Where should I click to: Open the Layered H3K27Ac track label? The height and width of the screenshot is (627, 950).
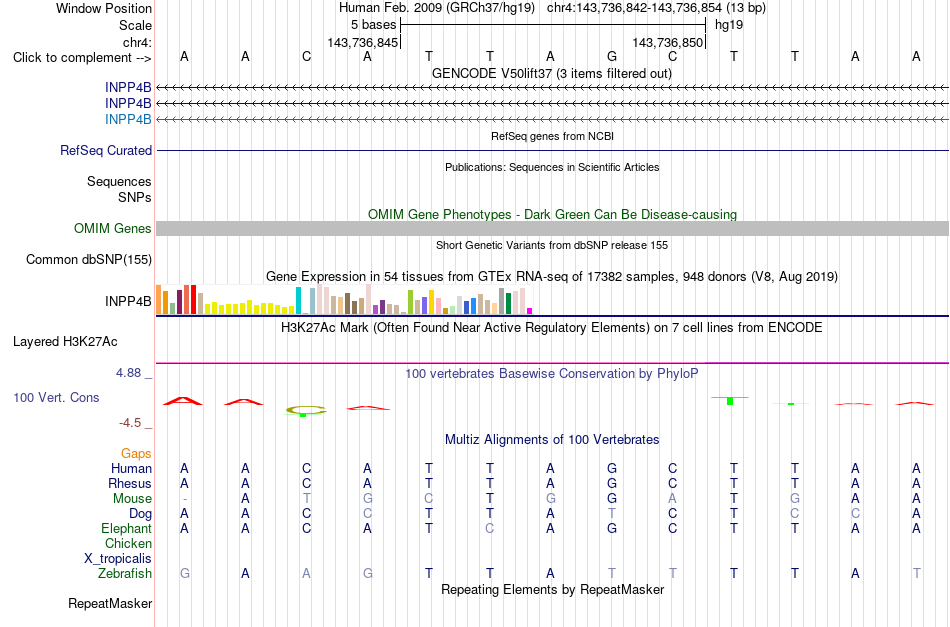click(x=65, y=342)
